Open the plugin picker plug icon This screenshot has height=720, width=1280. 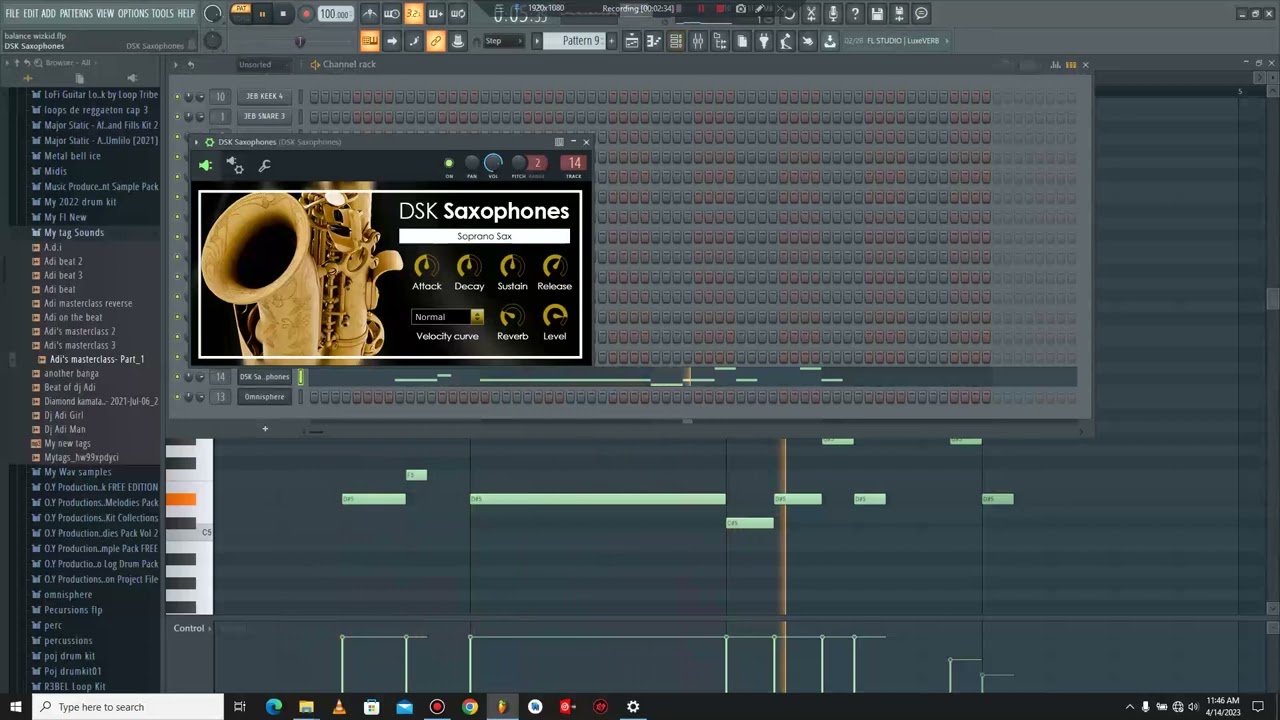[x=764, y=41]
